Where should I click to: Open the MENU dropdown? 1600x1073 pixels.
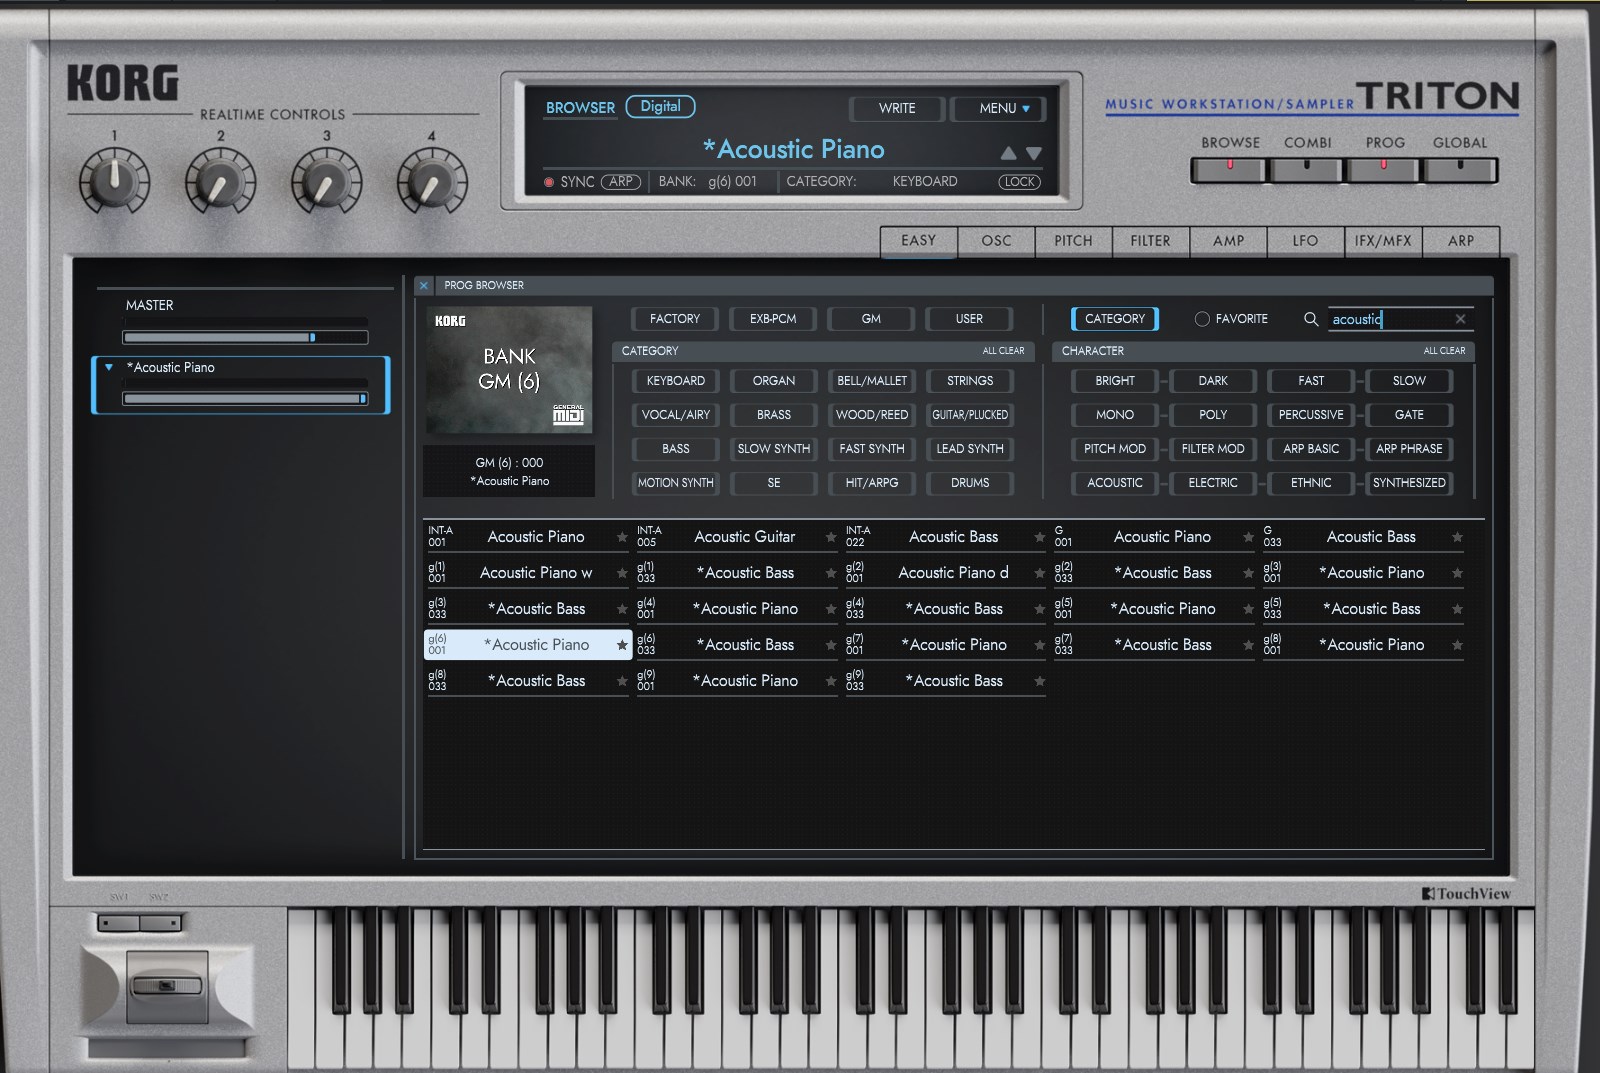pyautogui.click(x=1004, y=108)
